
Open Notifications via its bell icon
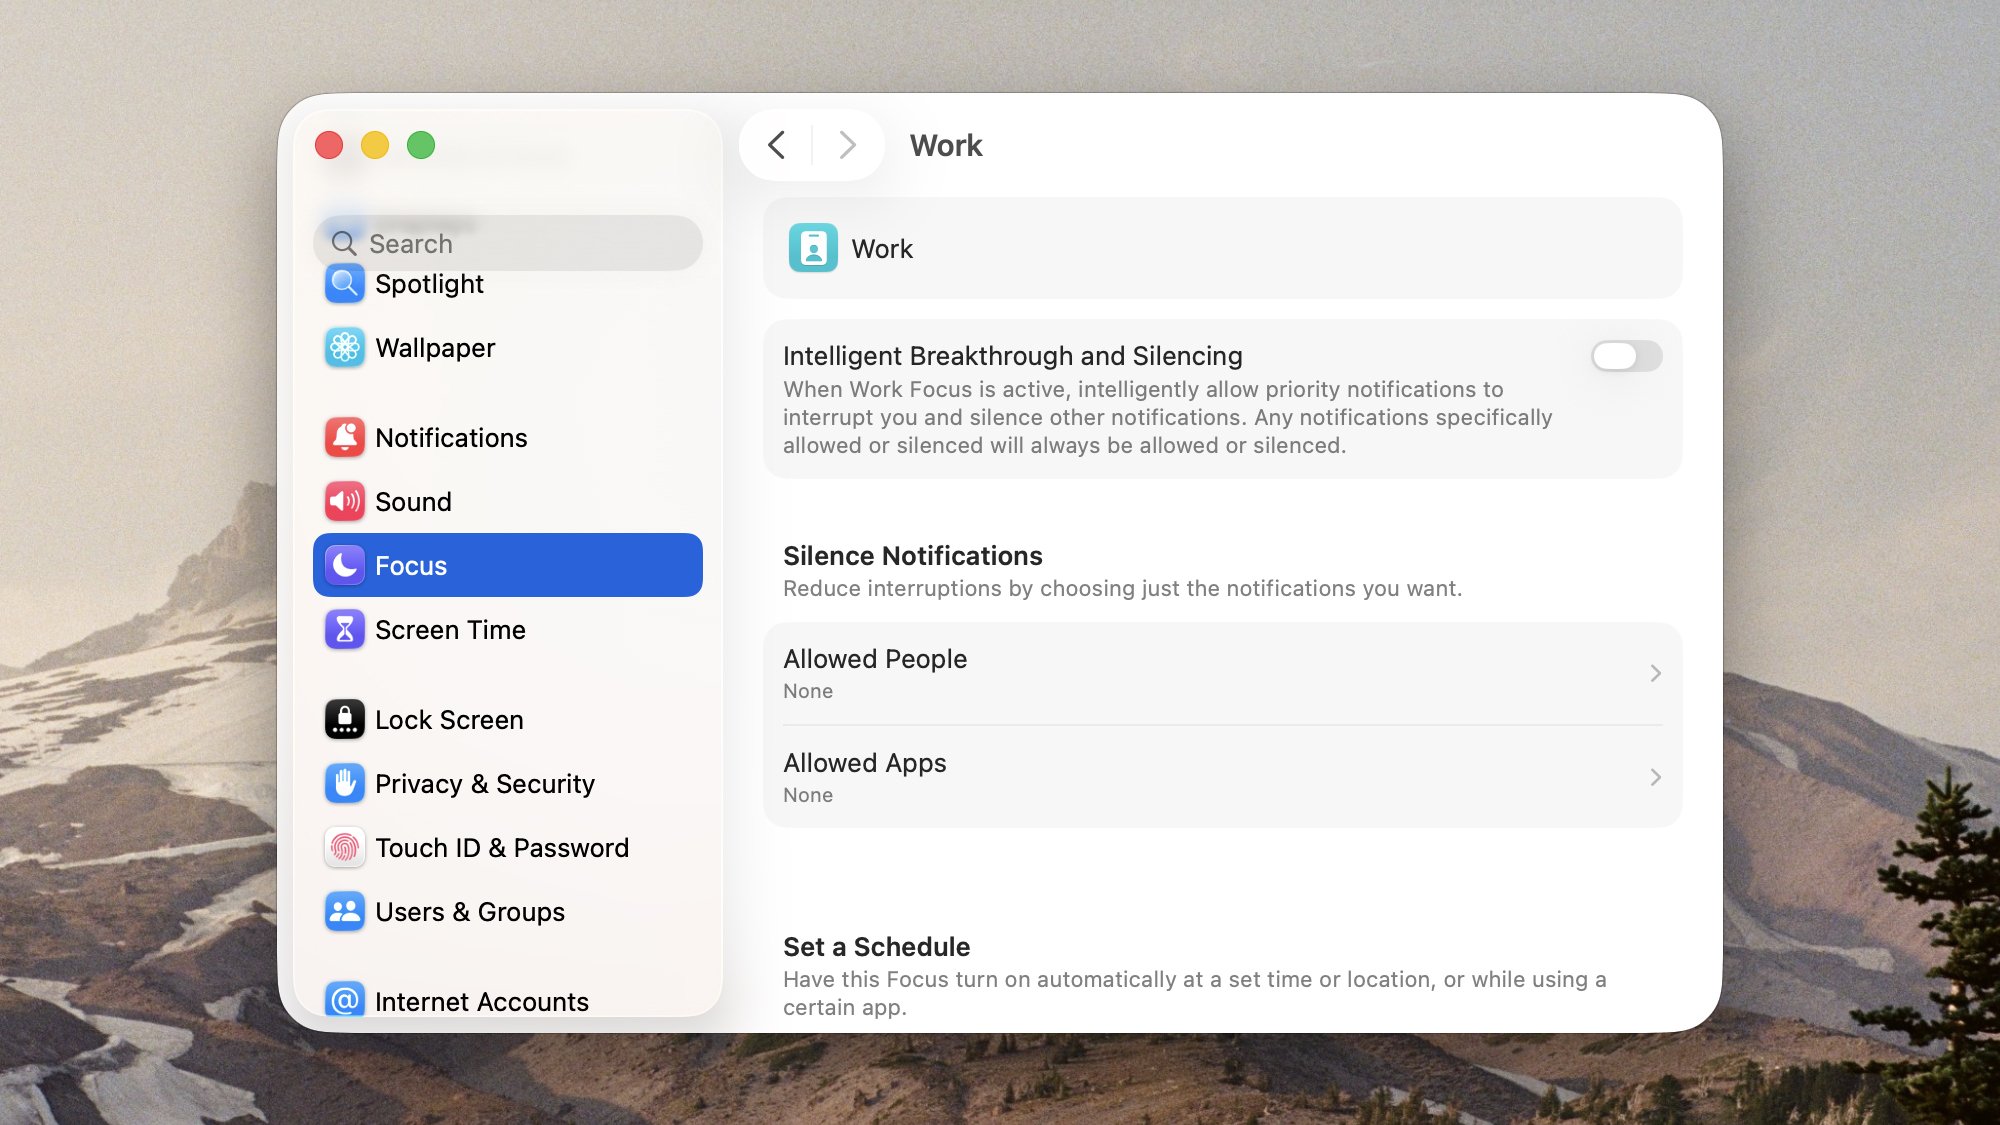(x=345, y=438)
